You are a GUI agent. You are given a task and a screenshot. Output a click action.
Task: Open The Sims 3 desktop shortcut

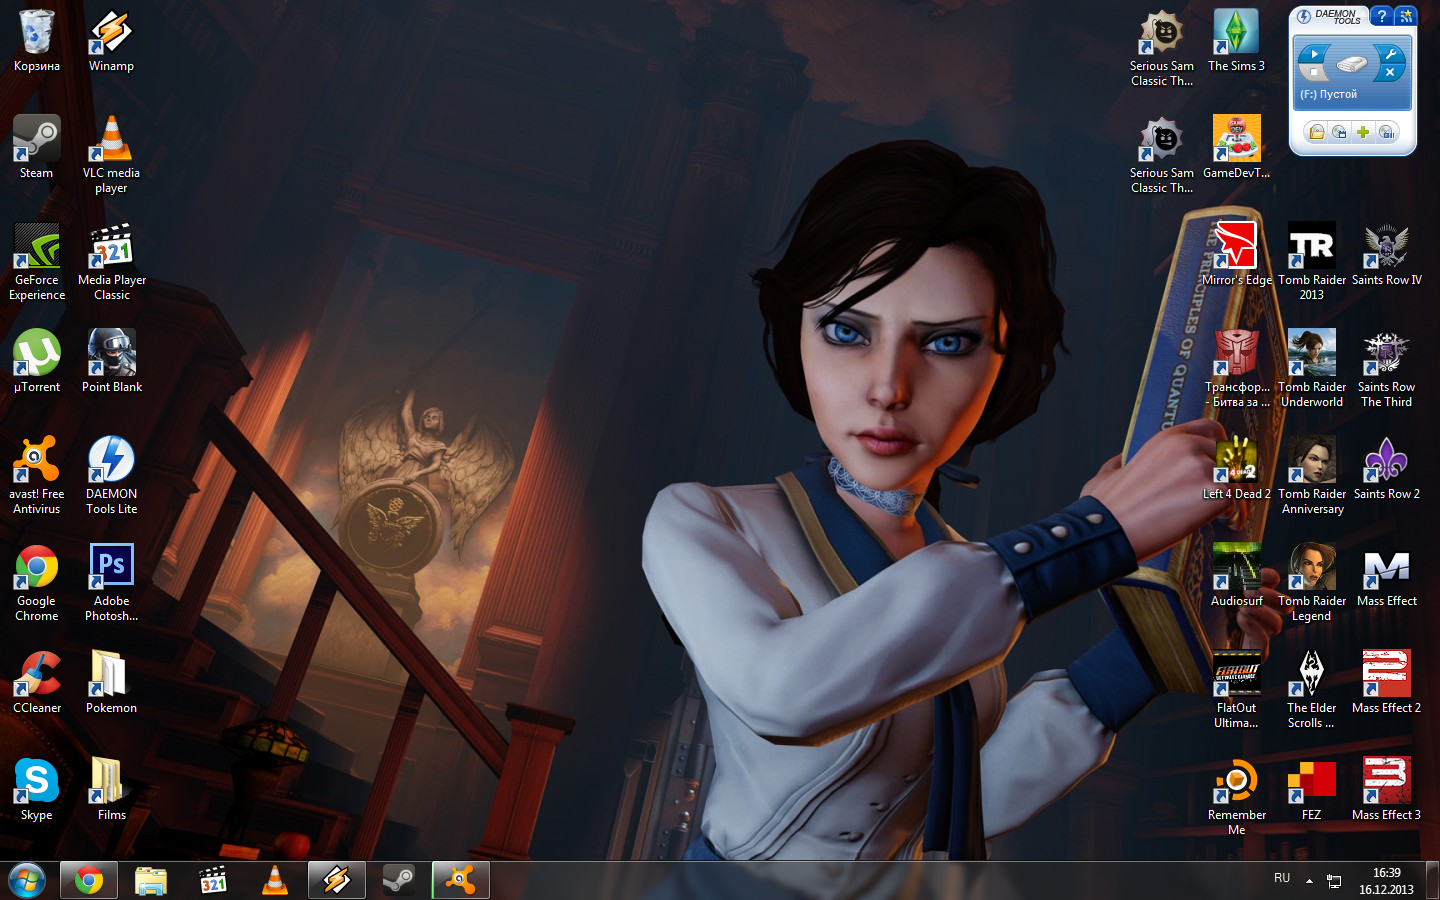pyautogui.click(x=1236, y=42)
